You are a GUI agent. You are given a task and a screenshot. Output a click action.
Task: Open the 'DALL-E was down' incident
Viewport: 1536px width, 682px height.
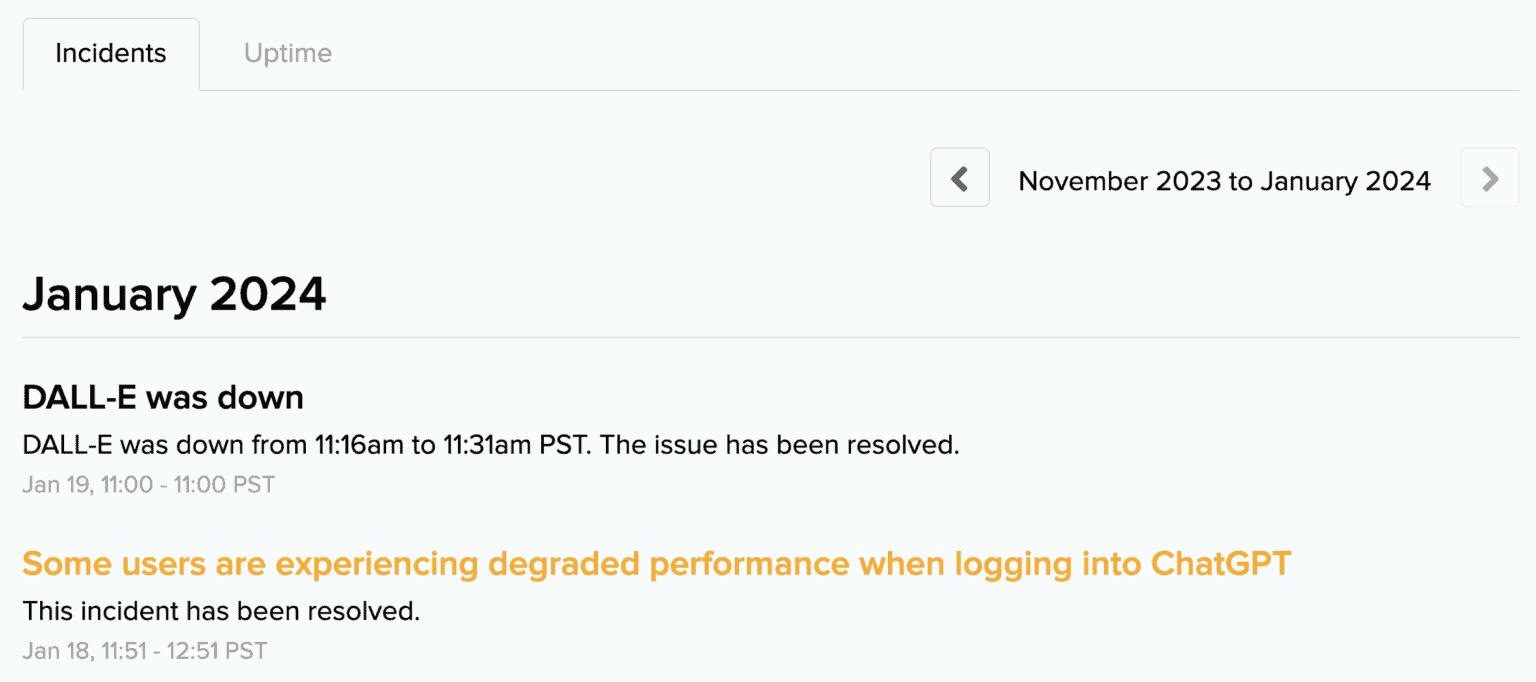(x=163, y=397)
